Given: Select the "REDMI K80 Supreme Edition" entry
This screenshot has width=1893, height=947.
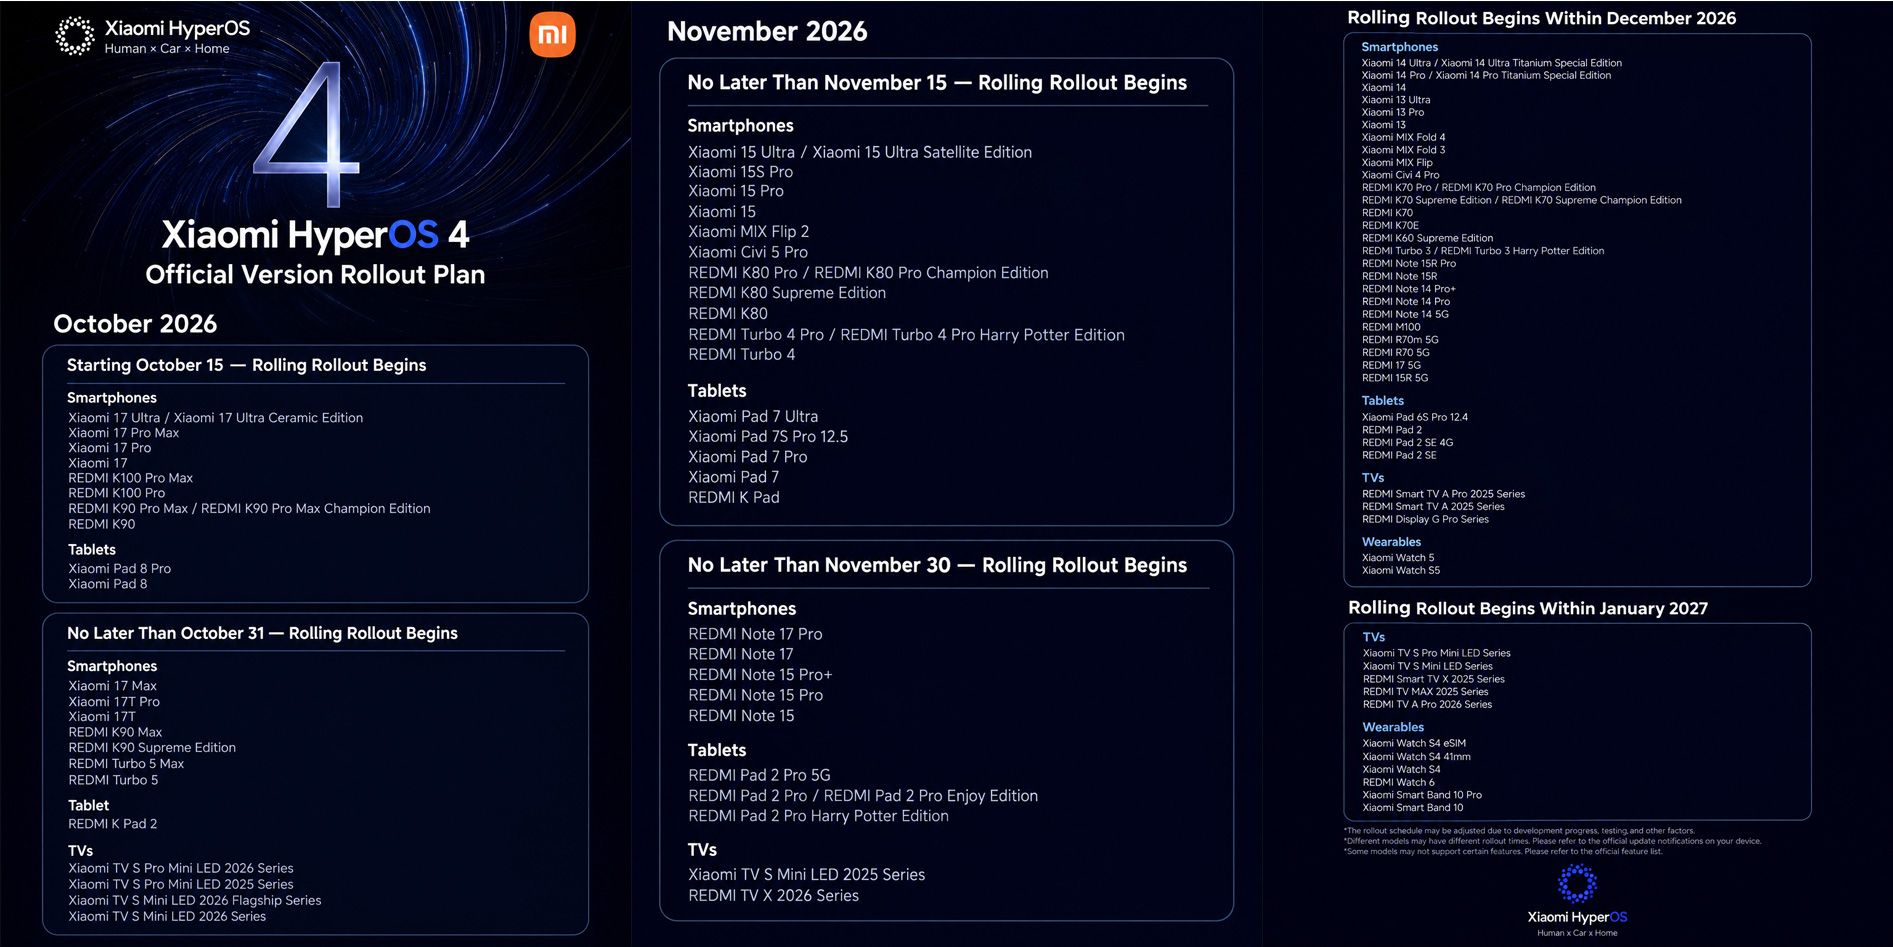Looking at the screenshot, I should tap(787, 293).
